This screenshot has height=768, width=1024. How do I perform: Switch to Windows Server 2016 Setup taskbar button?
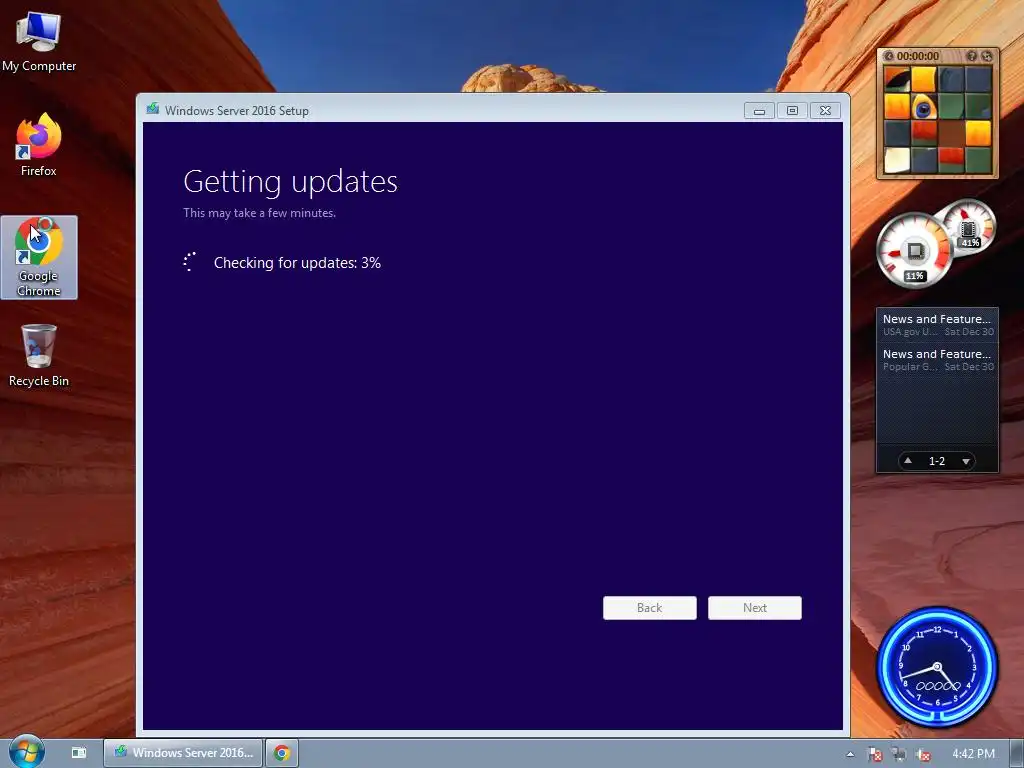pyautogui.click(x=183, y=752)
